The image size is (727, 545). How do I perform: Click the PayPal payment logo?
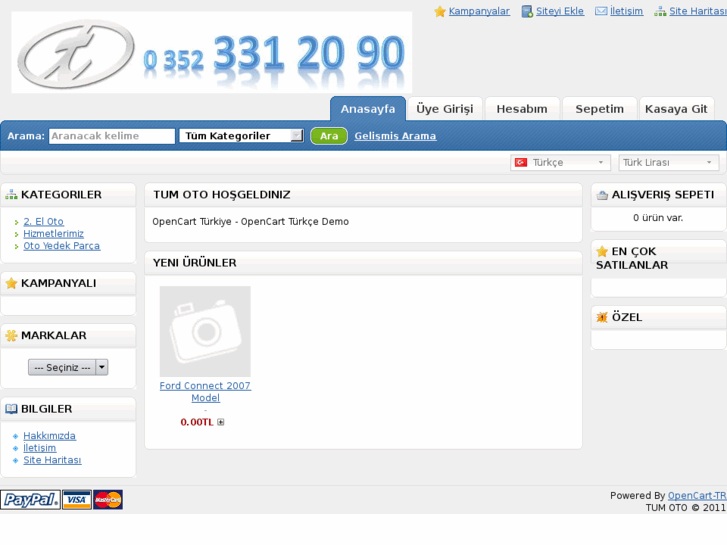(31, 500)
